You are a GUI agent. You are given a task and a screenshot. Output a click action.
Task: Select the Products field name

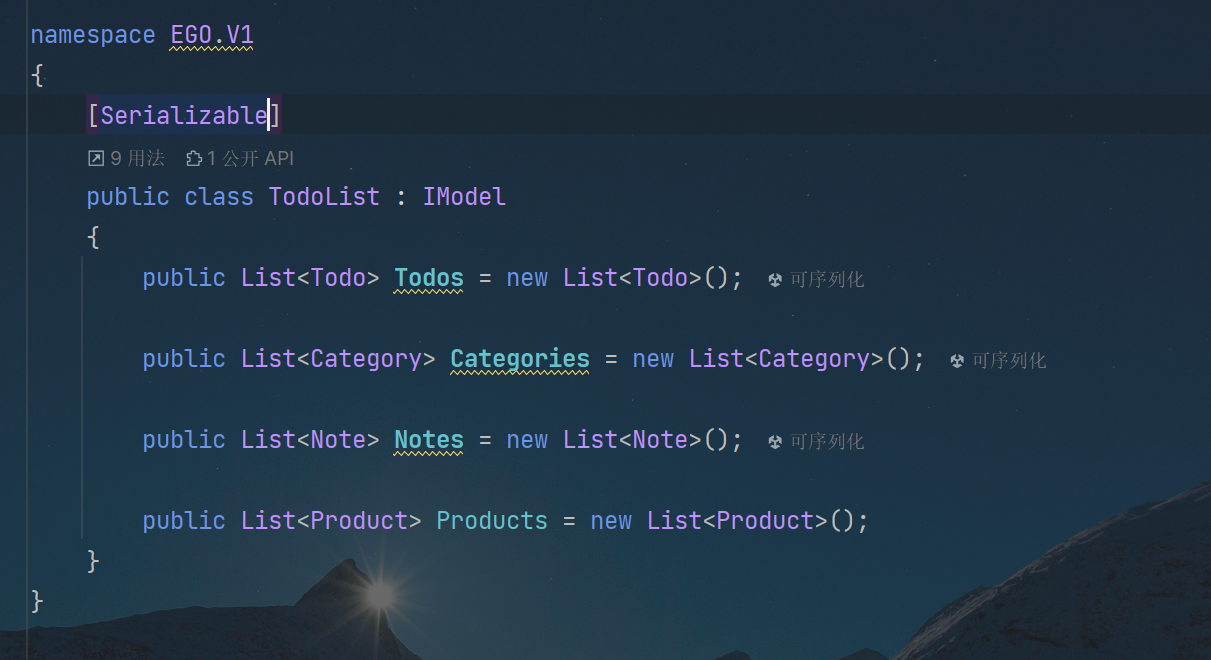[492, 521]
